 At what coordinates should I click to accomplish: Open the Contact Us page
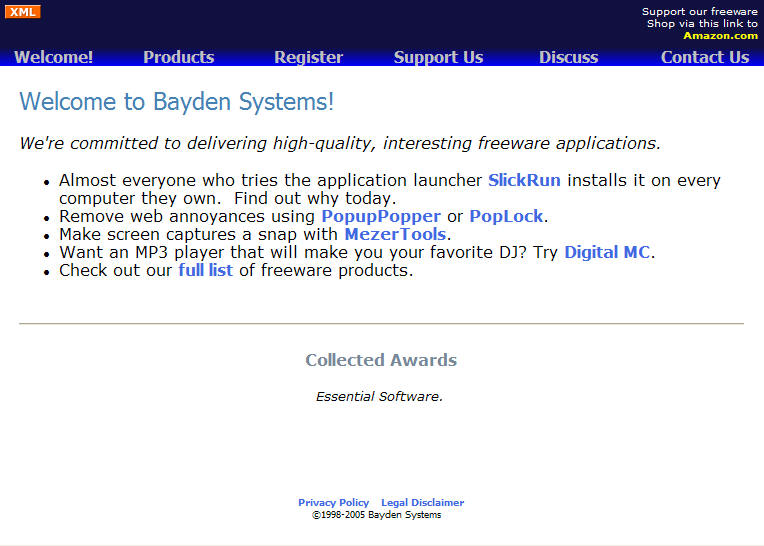(x=705, y=57)
